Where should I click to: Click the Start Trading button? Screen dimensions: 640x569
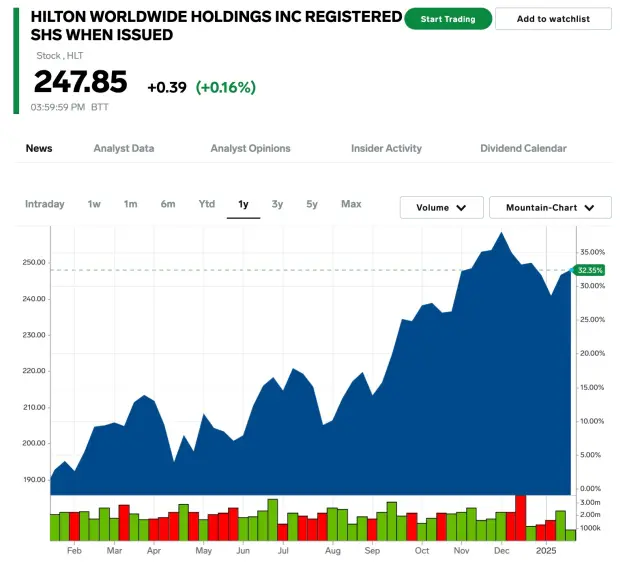click(x=448, y=19)
